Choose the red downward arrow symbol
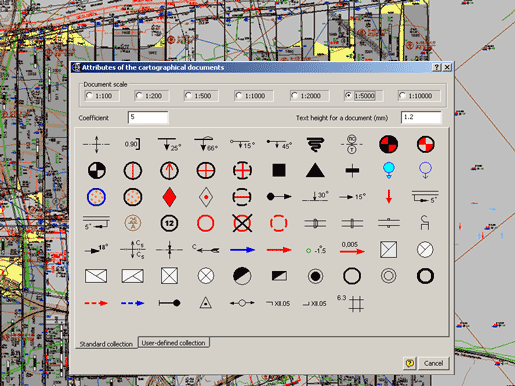The width and height of the screenshot is (515, 386). (x=389, y=196)
